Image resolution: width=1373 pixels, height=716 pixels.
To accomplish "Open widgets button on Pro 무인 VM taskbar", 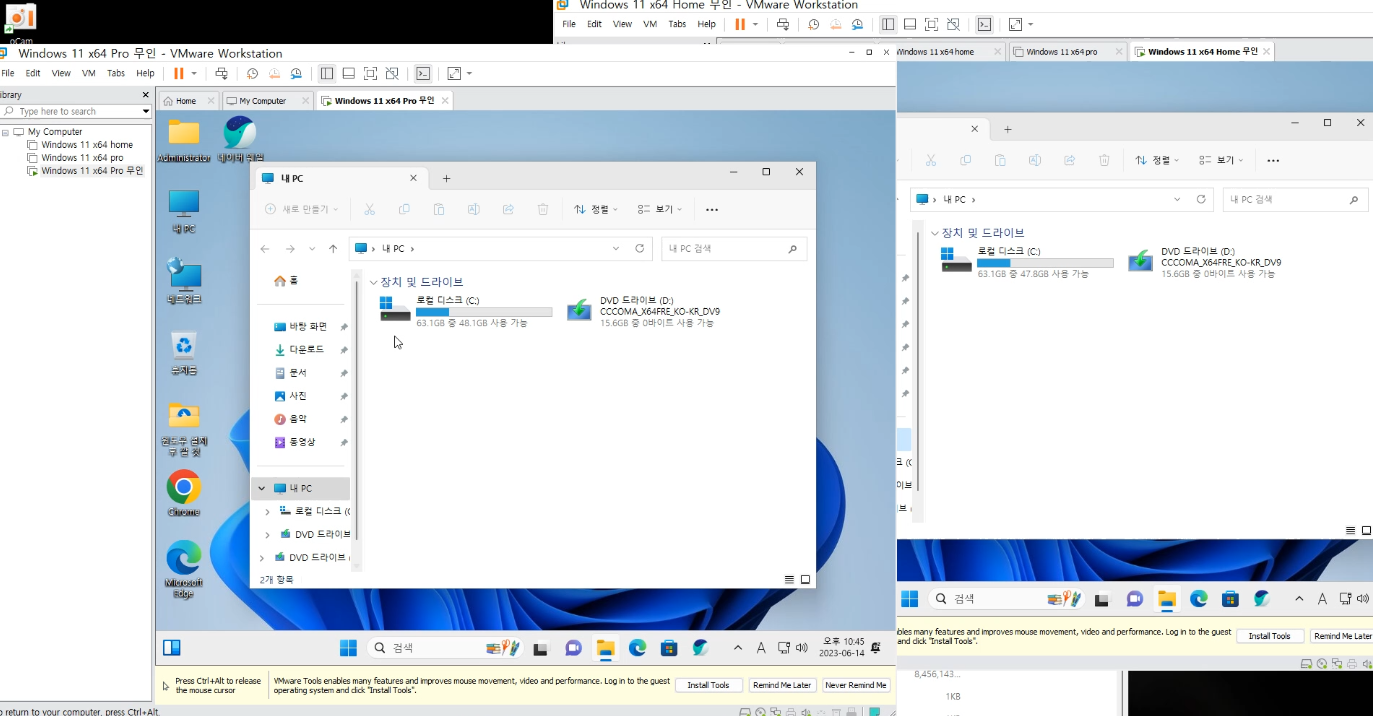I will pyautogui.click(x=172, y=647).
